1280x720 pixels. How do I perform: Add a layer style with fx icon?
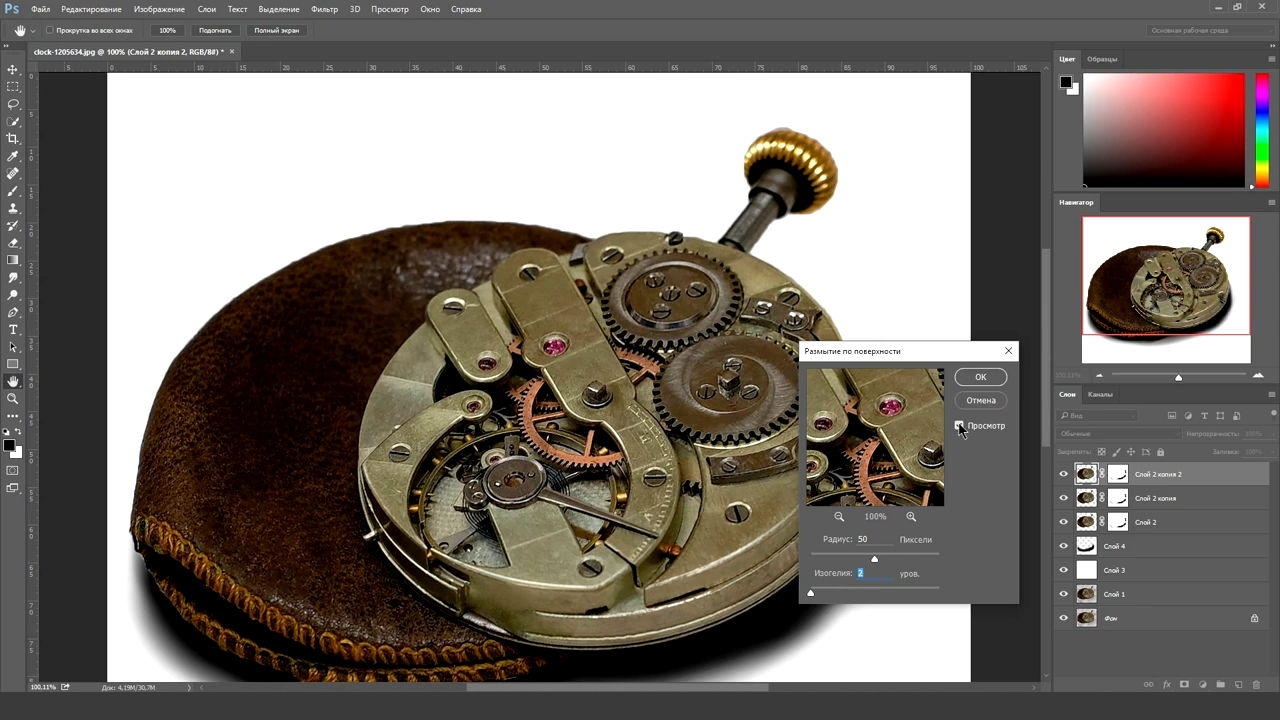point(1166,685)
